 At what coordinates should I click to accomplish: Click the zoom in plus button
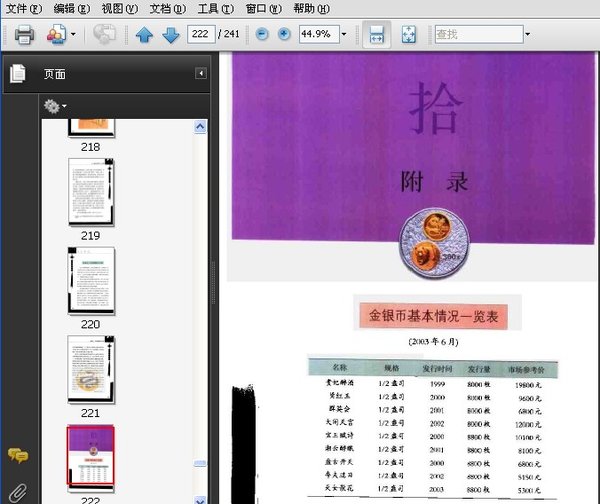[x=284, y=34]
